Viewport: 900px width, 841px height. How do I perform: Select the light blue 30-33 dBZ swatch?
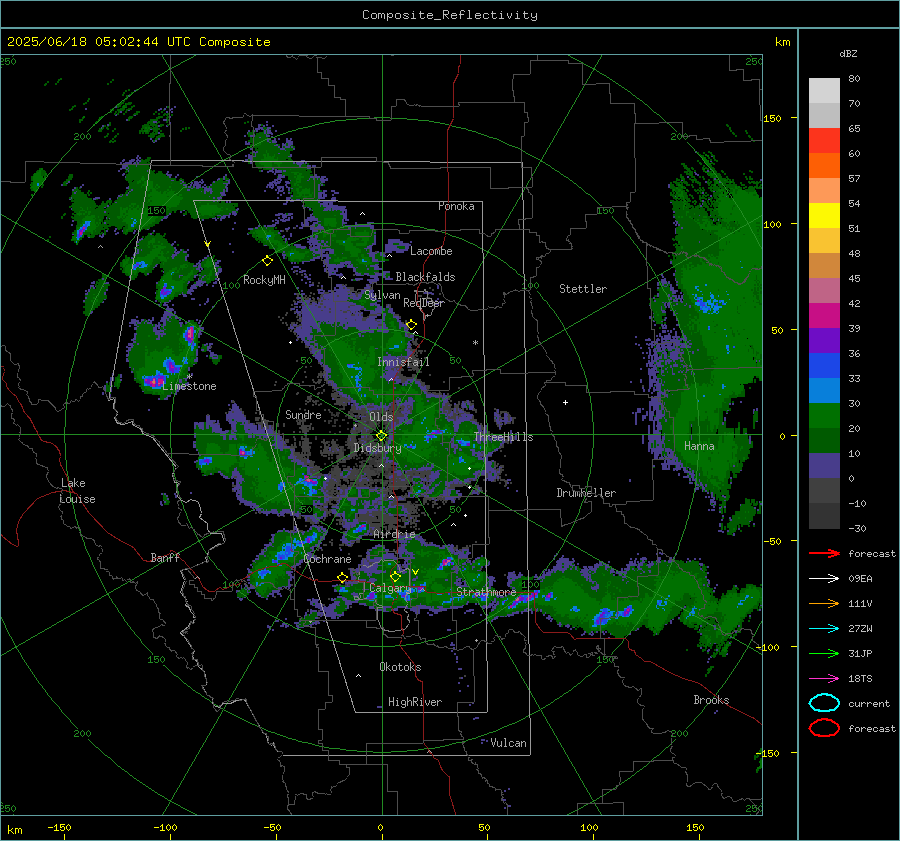824,390
